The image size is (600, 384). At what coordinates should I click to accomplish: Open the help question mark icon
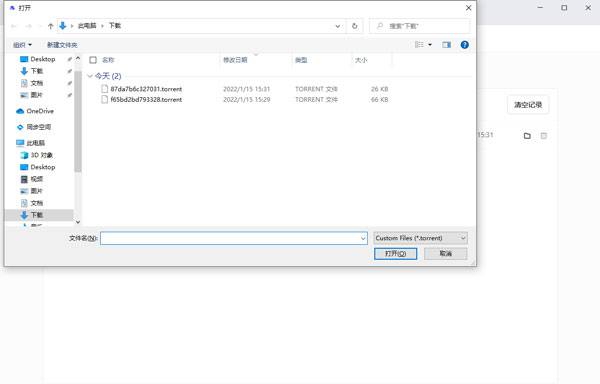pos(465,45)
